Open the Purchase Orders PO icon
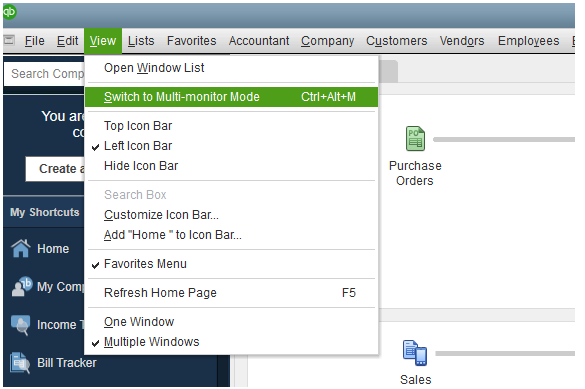 click(415, 139)
